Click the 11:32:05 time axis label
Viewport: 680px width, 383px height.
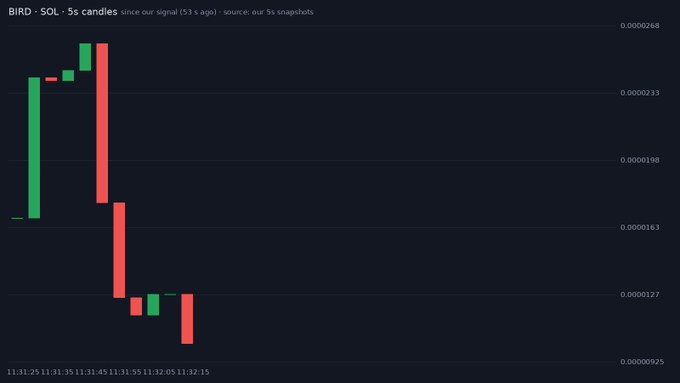point(159,372)
